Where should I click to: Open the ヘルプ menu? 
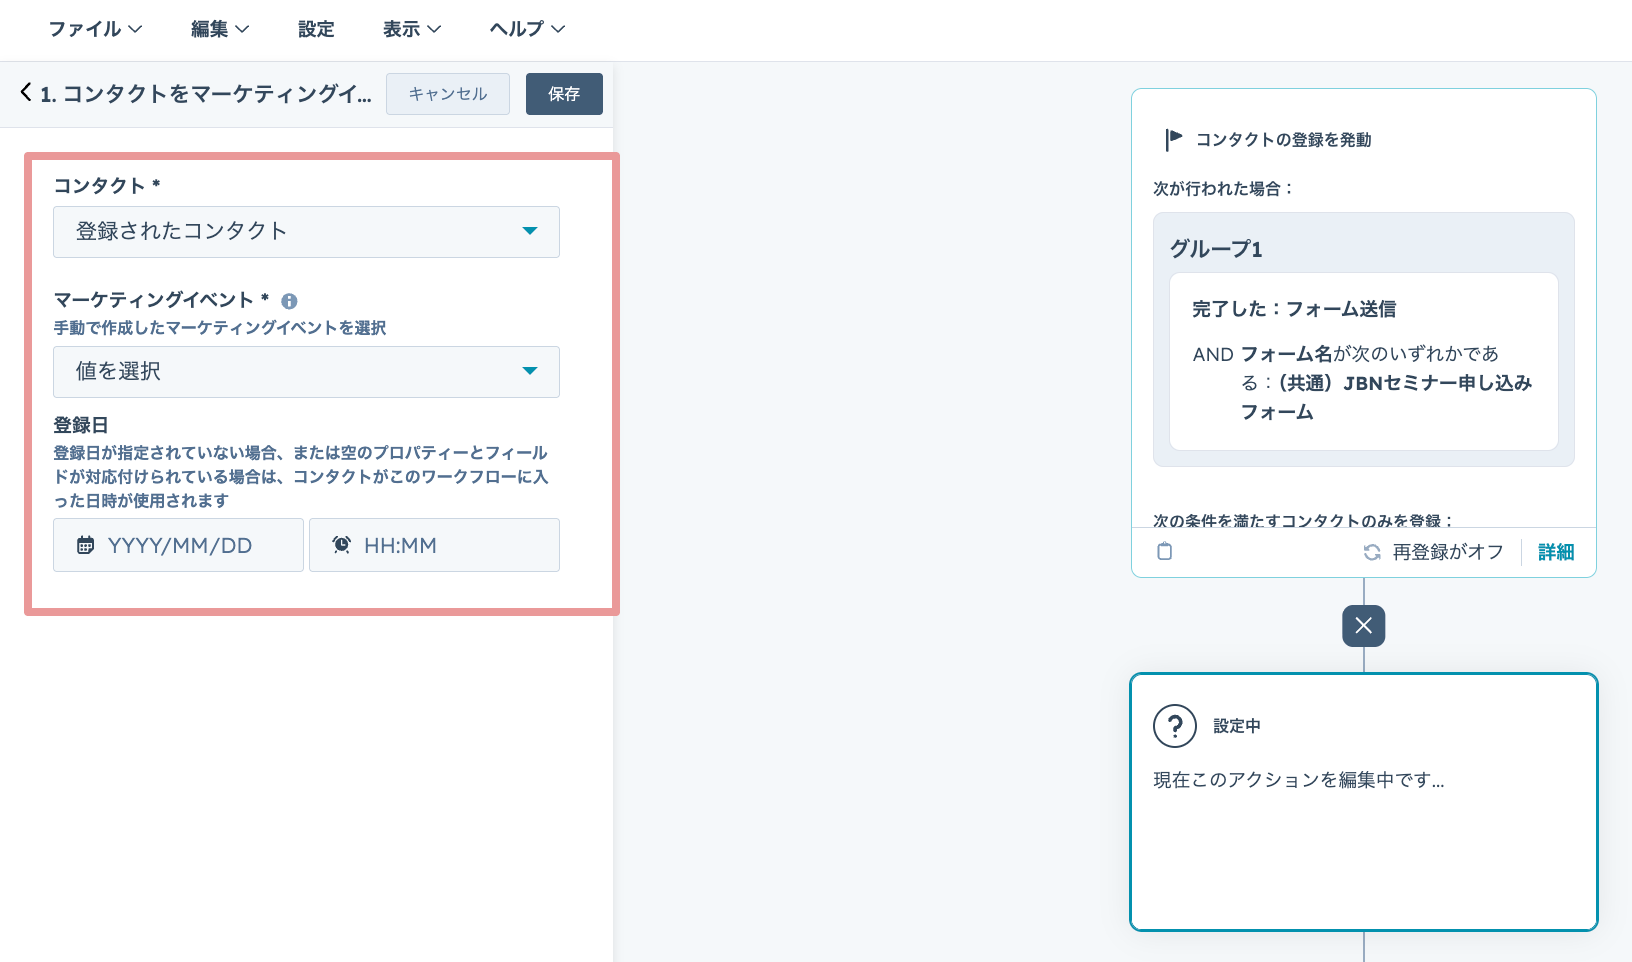click(x=527, y=29)
